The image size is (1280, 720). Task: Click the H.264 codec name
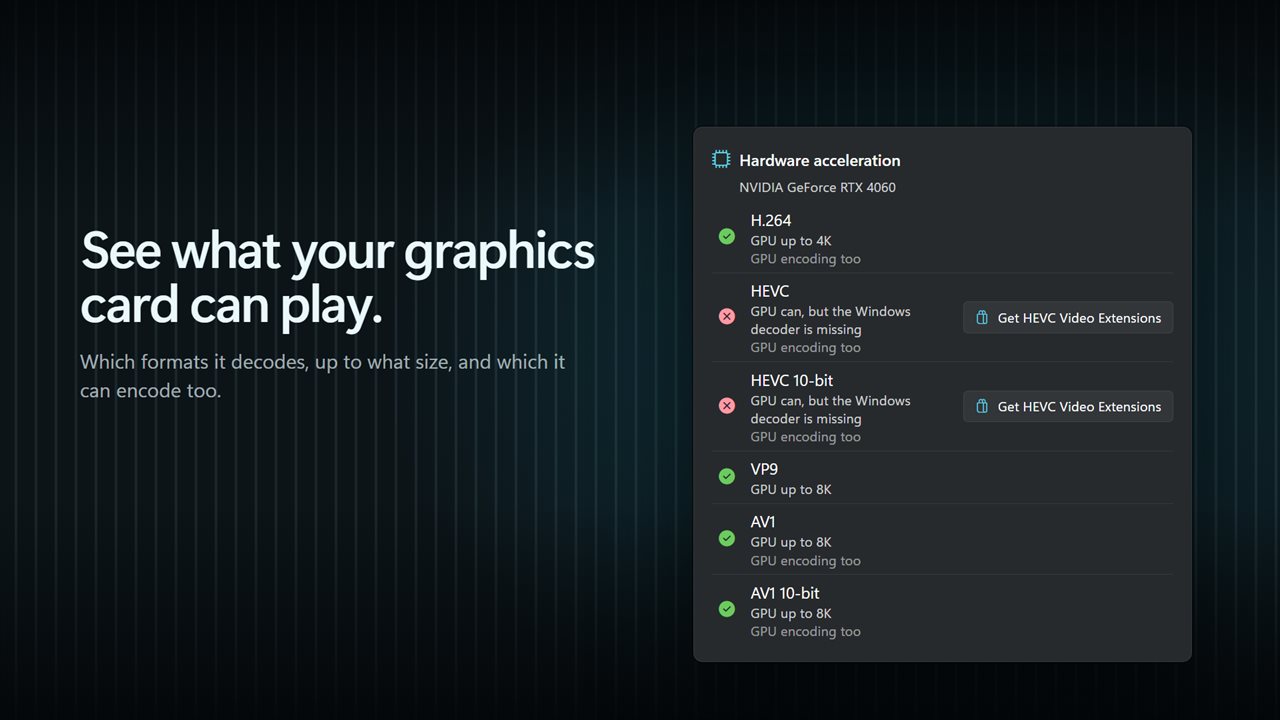coord(771,220)
